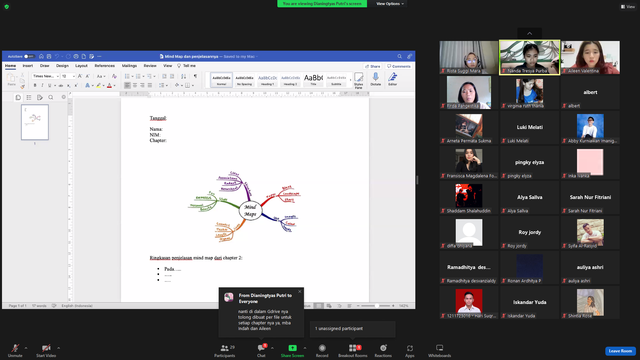Open the highlight color dropdown arrow
640x360 pixels.
[x=103, y=86]
